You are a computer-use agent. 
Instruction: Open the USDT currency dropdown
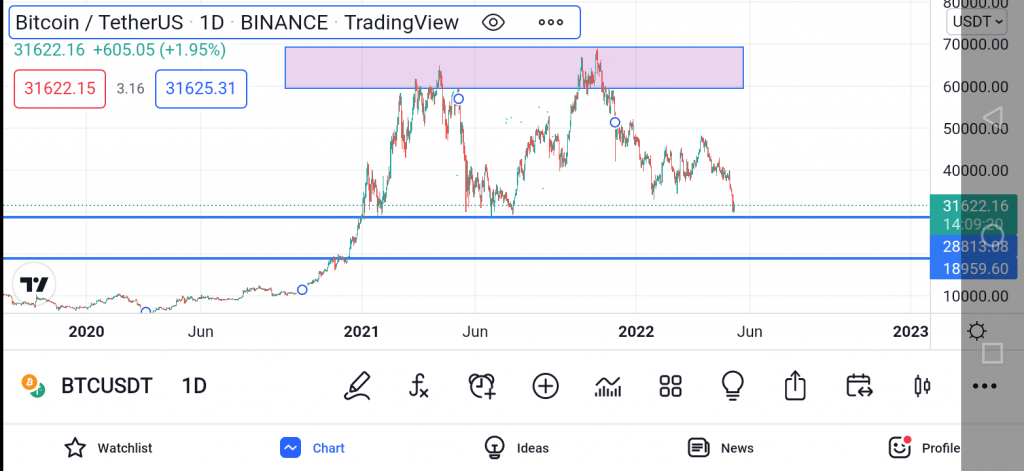click(x=978, y=22)
